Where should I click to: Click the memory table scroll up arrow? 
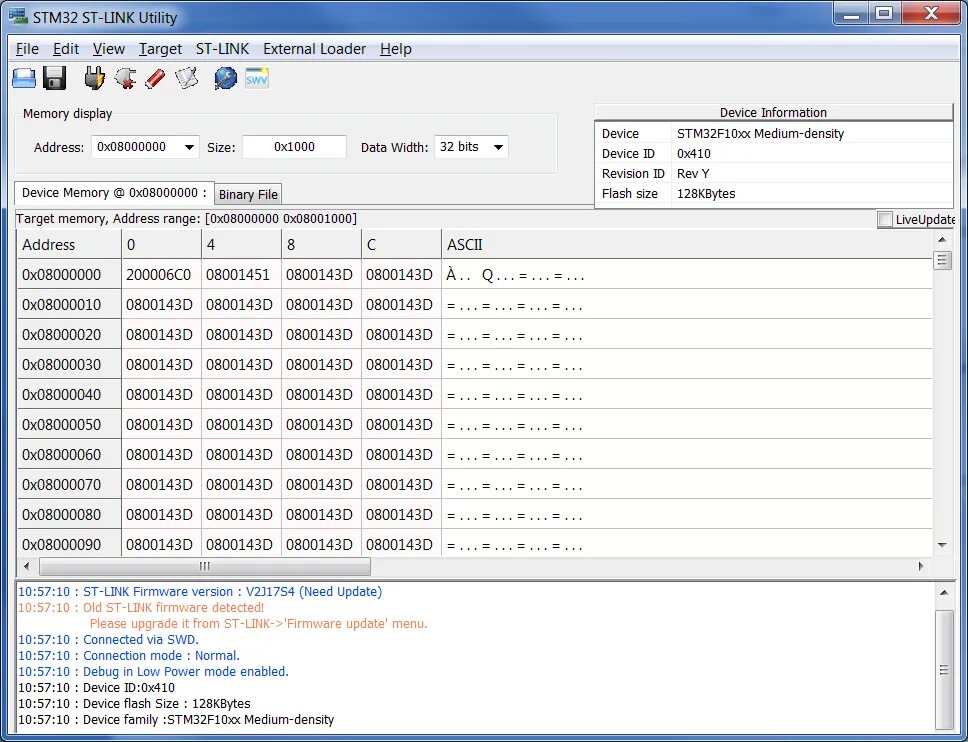[x=941, y=240]
